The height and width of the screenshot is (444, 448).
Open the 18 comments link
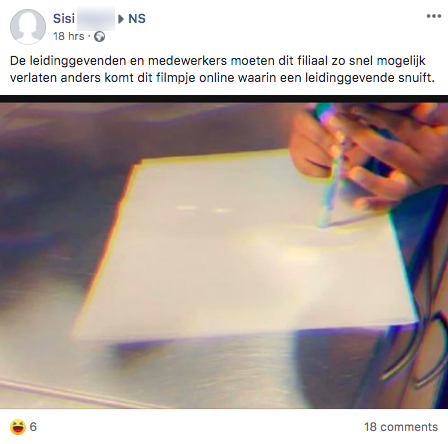[401, 427]
